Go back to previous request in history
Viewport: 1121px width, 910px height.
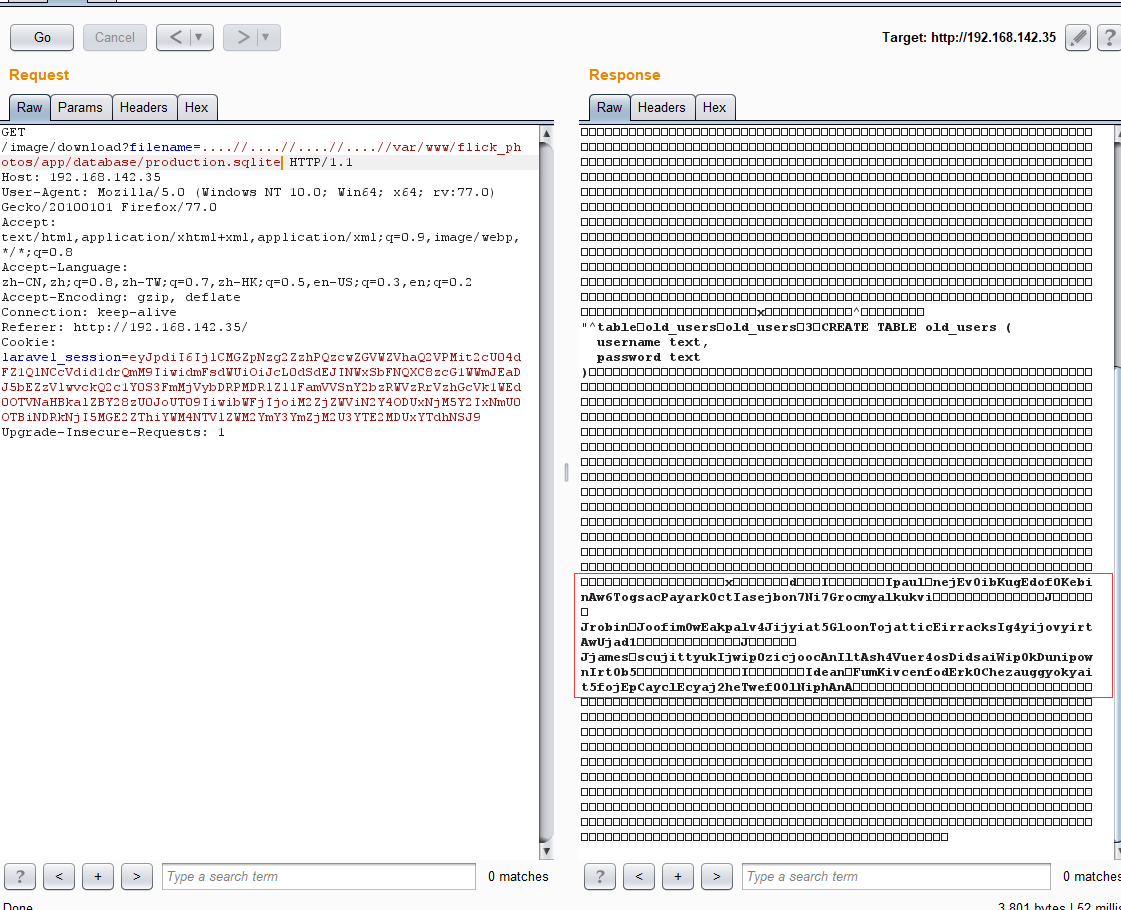coord(176,37)
